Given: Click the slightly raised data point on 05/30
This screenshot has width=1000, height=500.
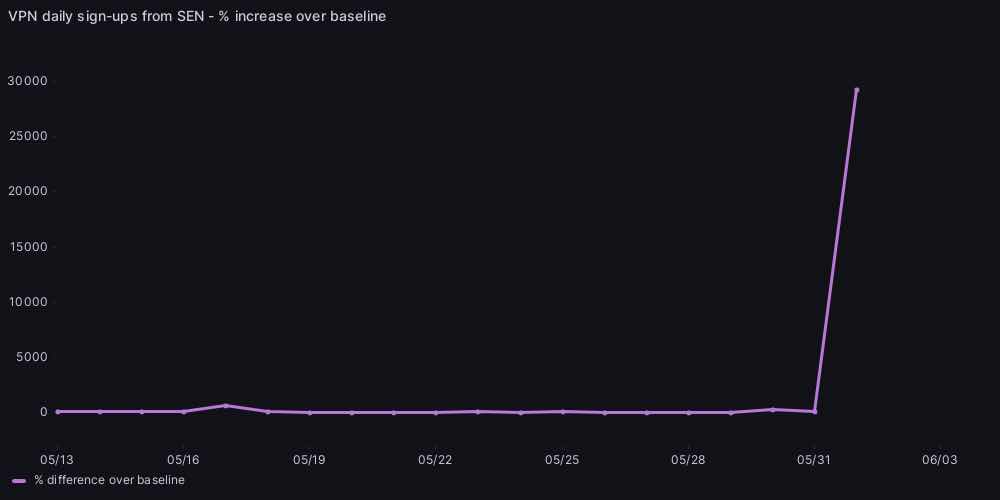Looking at the screenshot, I should click(x=773, y=409).
